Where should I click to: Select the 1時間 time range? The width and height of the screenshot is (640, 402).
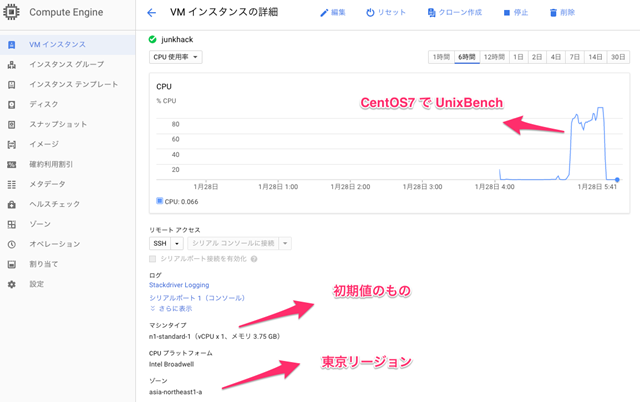pyautogui.click(x=439, y=57)
